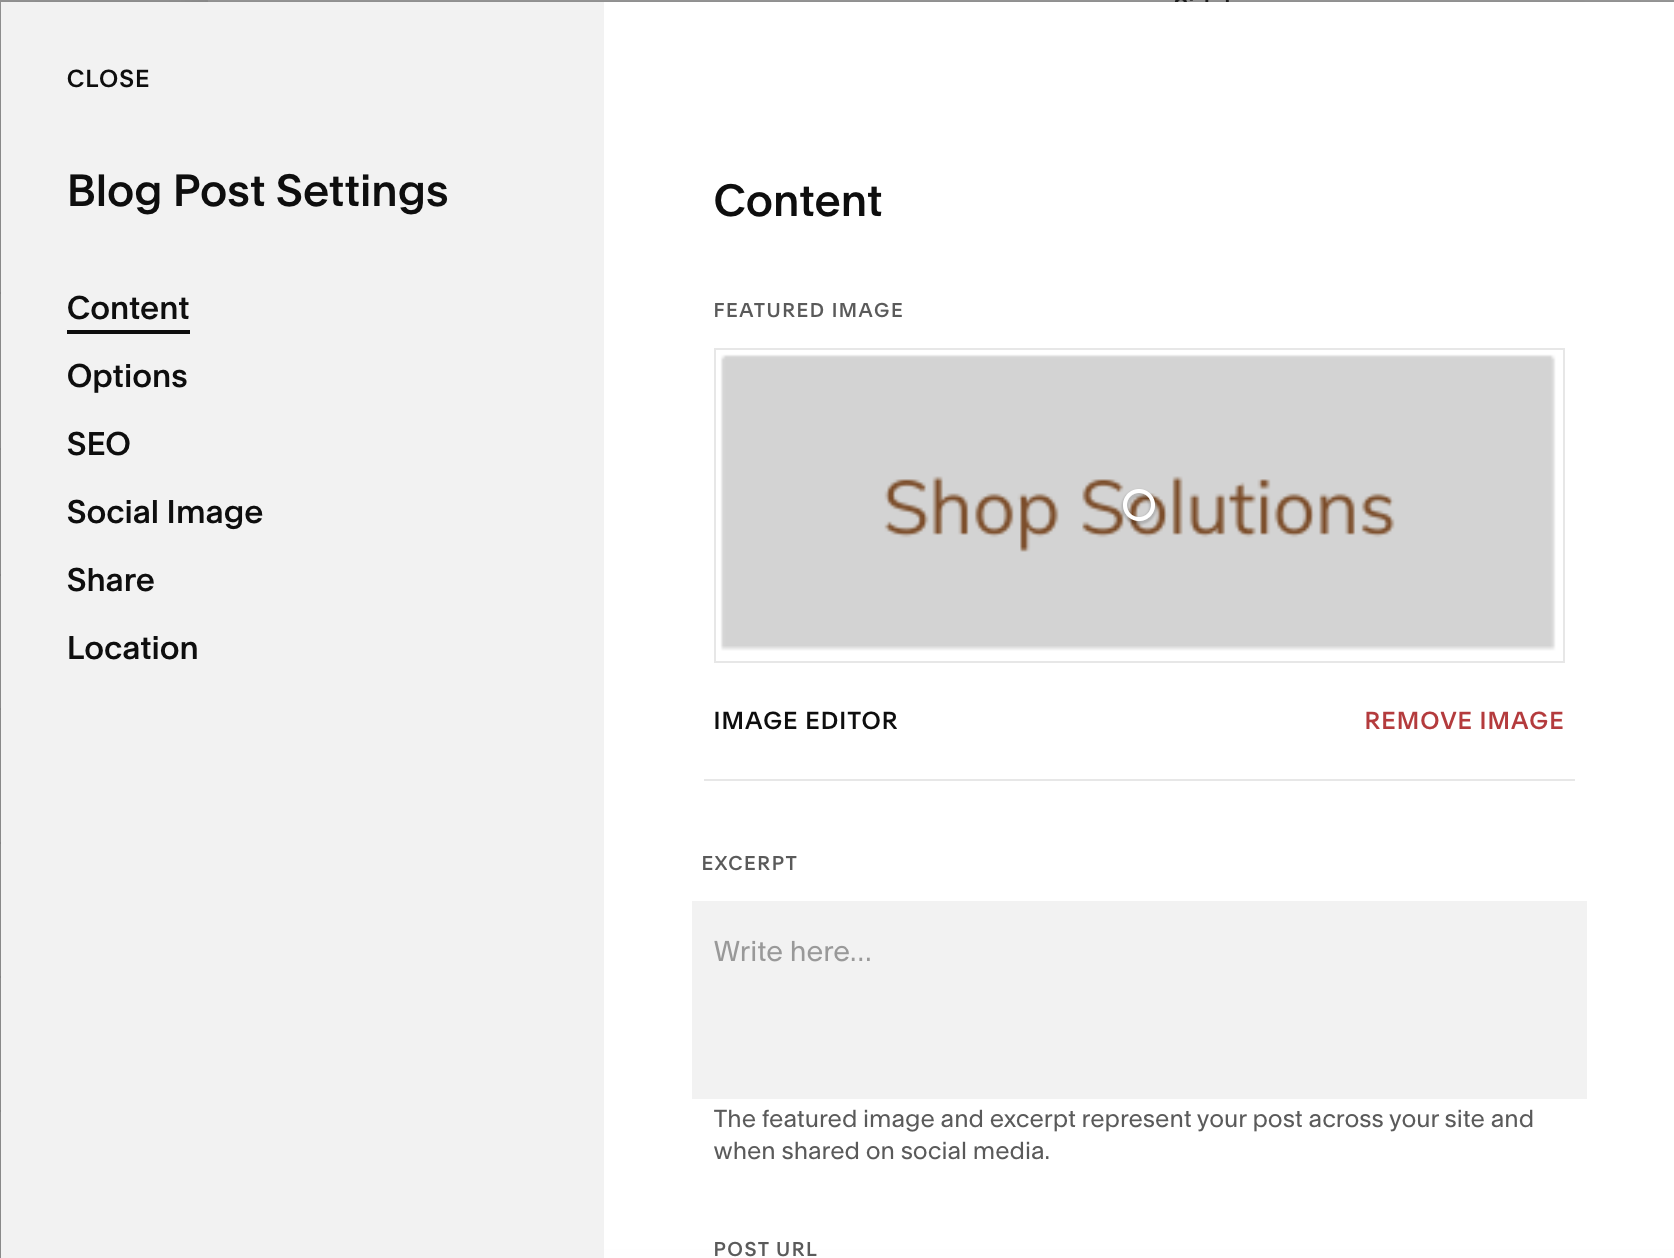Switch to the Options tab

(127, 376)
